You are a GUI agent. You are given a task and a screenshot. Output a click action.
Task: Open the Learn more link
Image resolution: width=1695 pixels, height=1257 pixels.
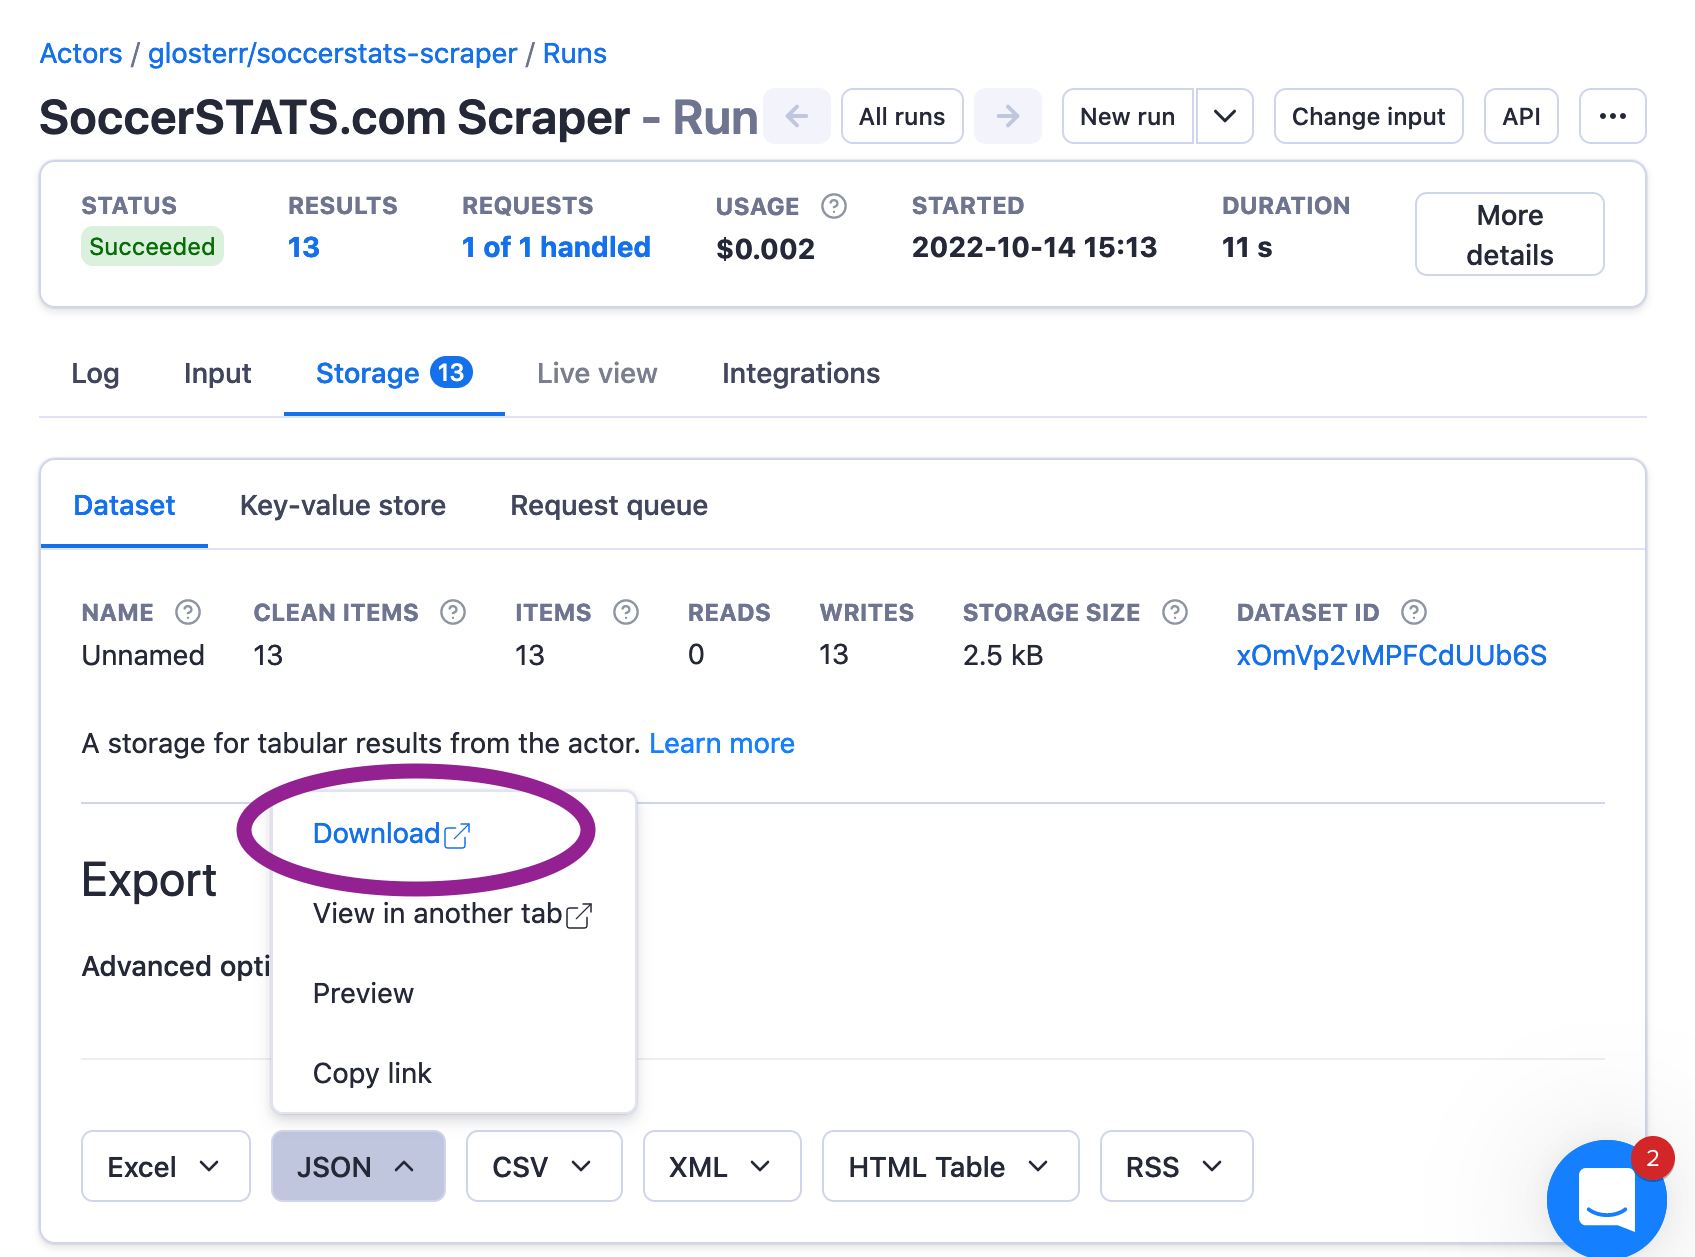point(722,743)
